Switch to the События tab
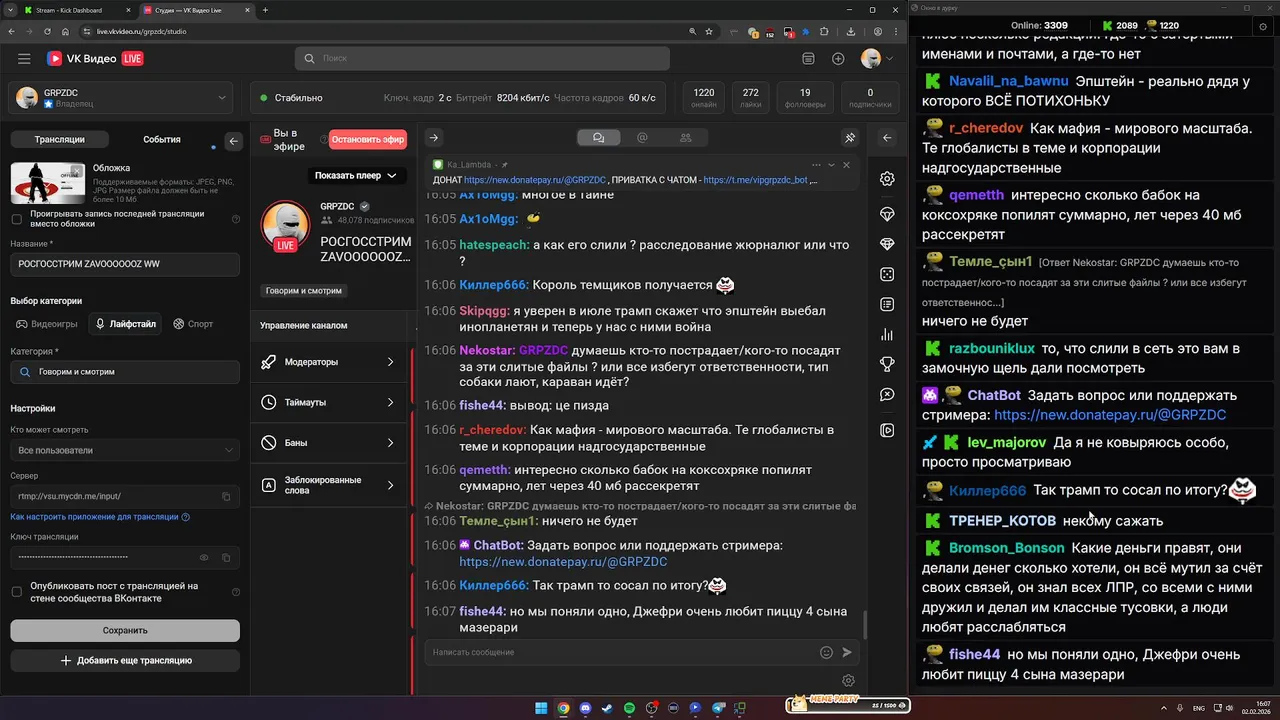The image size is (1280, 720). pyautogui.click(x=162, y=139)
